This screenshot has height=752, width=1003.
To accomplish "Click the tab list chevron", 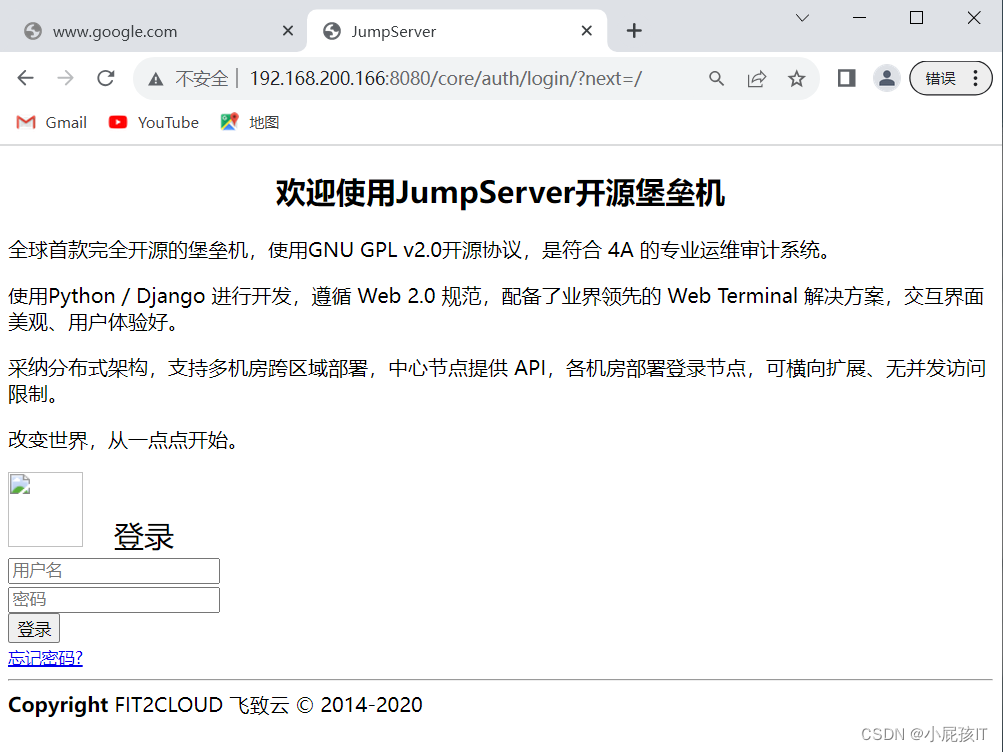I will pyautogui.click(x=802, y=18).
